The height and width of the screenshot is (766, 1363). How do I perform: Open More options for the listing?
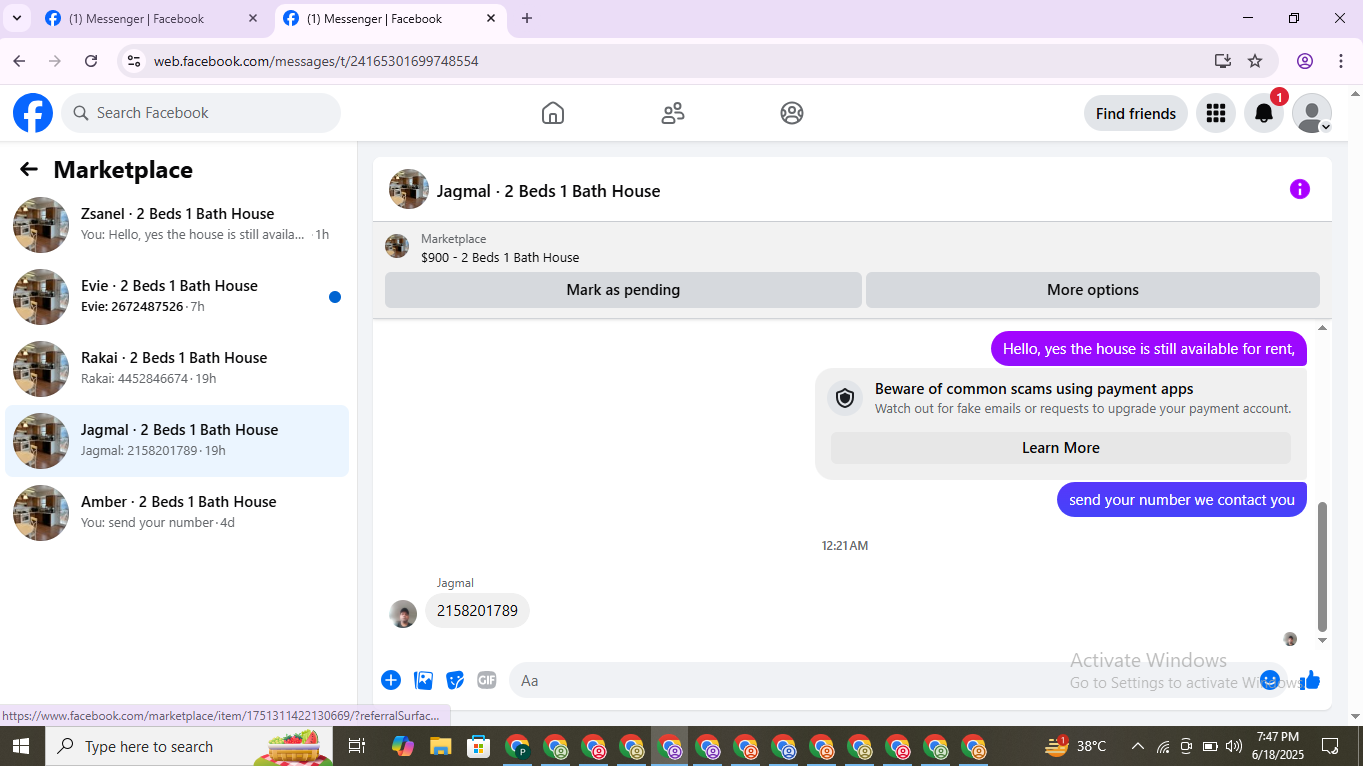pyautogui.click(x=1093, y=290)
